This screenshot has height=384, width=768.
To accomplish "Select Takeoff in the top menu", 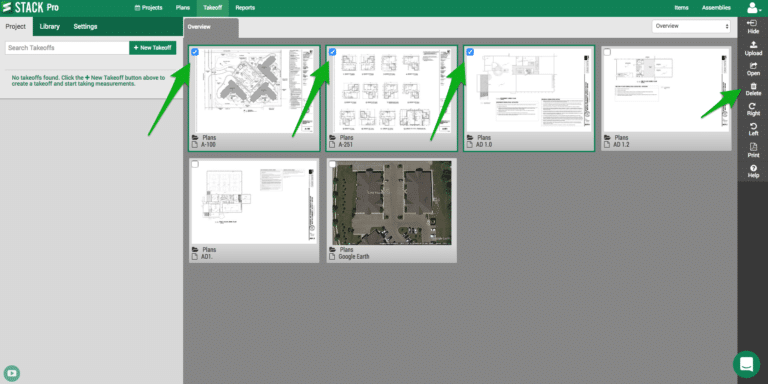I will 213,8.
